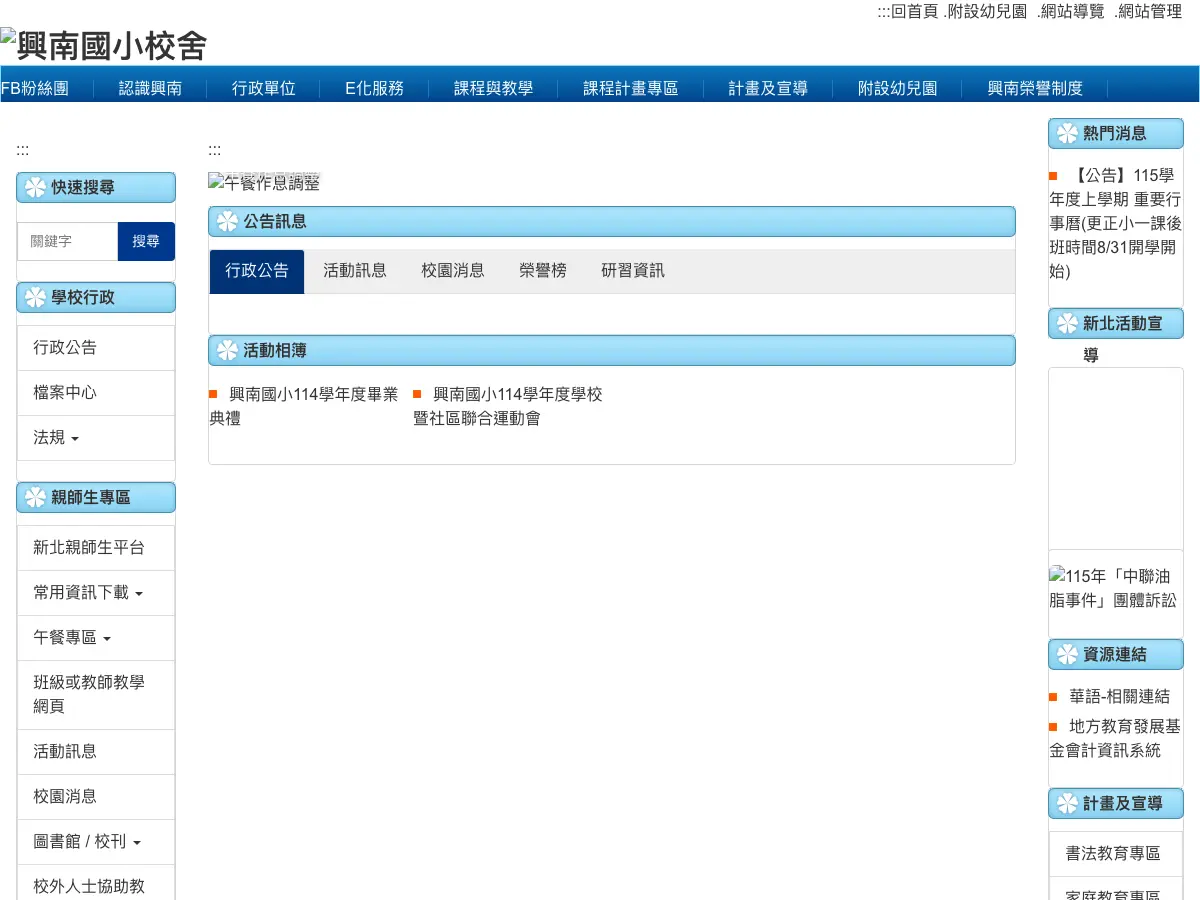Click the ::: accesskey marker above 快速搜尋
The height and width of the screenshot is (900, 1200).
point(22,150)
